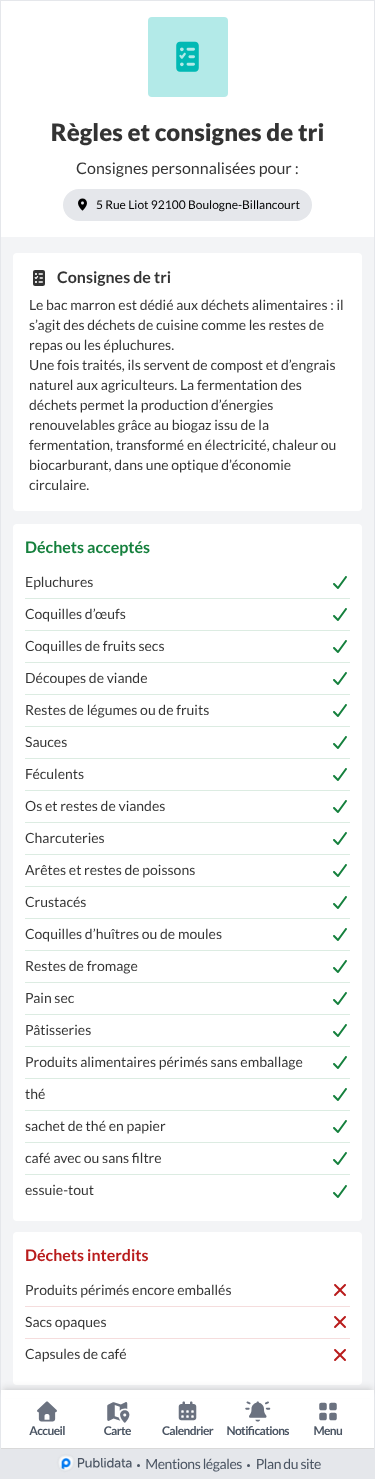Open the Plan du site link

289,1464
